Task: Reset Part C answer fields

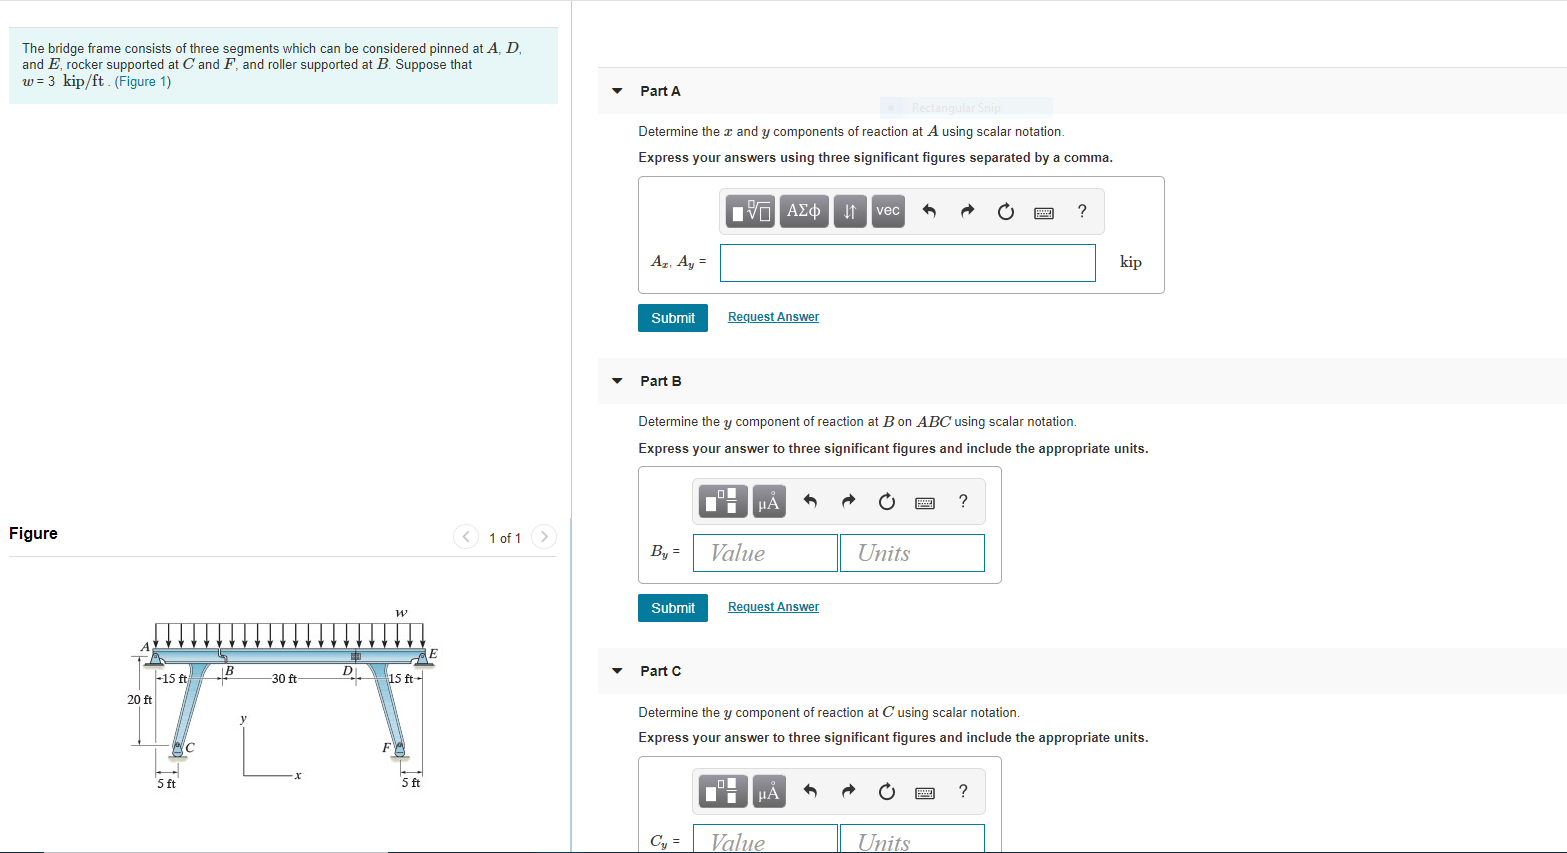Action: (887, 791)
